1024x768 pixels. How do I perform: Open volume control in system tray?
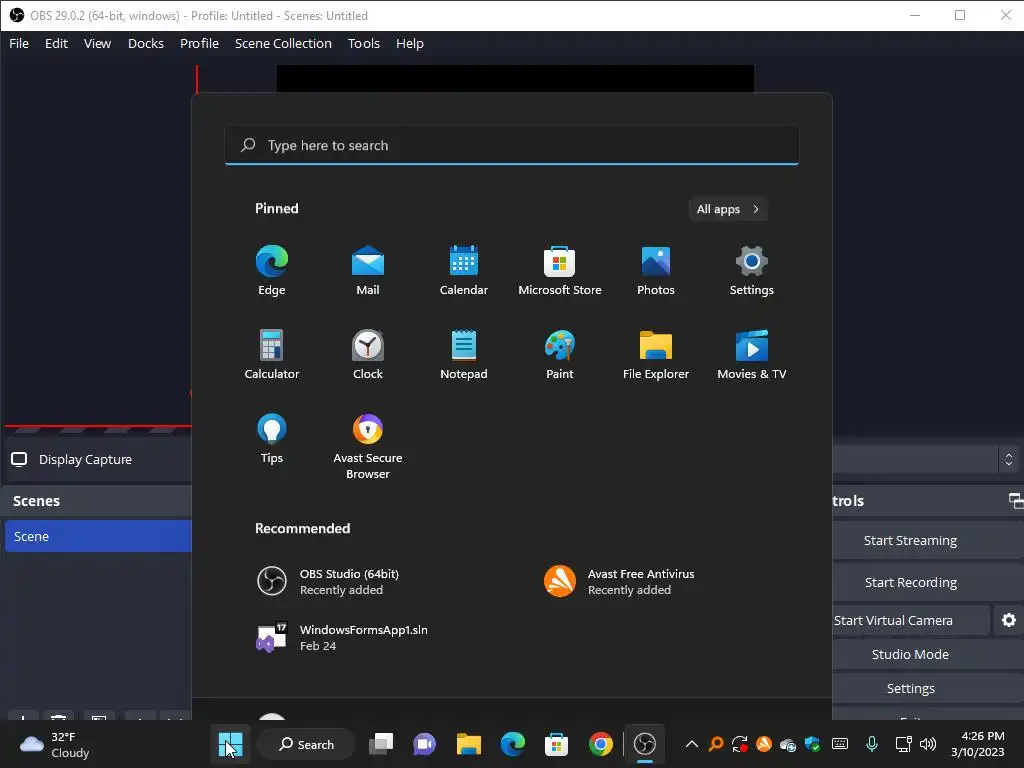point(927,744)
